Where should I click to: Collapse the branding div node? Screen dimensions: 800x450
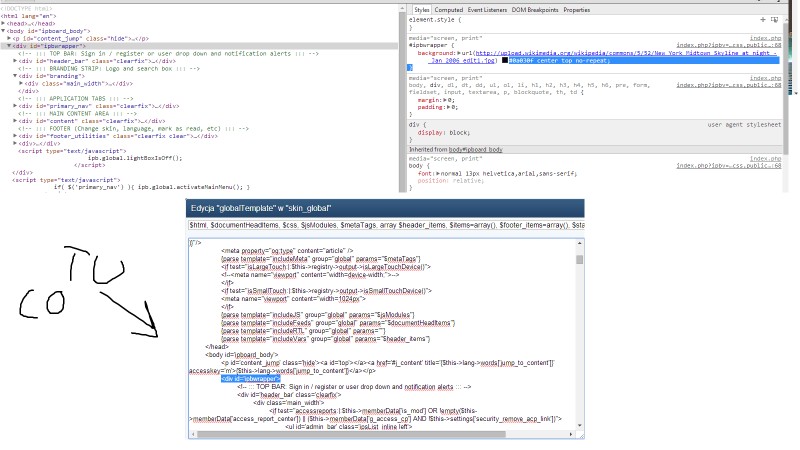point(16,76)
